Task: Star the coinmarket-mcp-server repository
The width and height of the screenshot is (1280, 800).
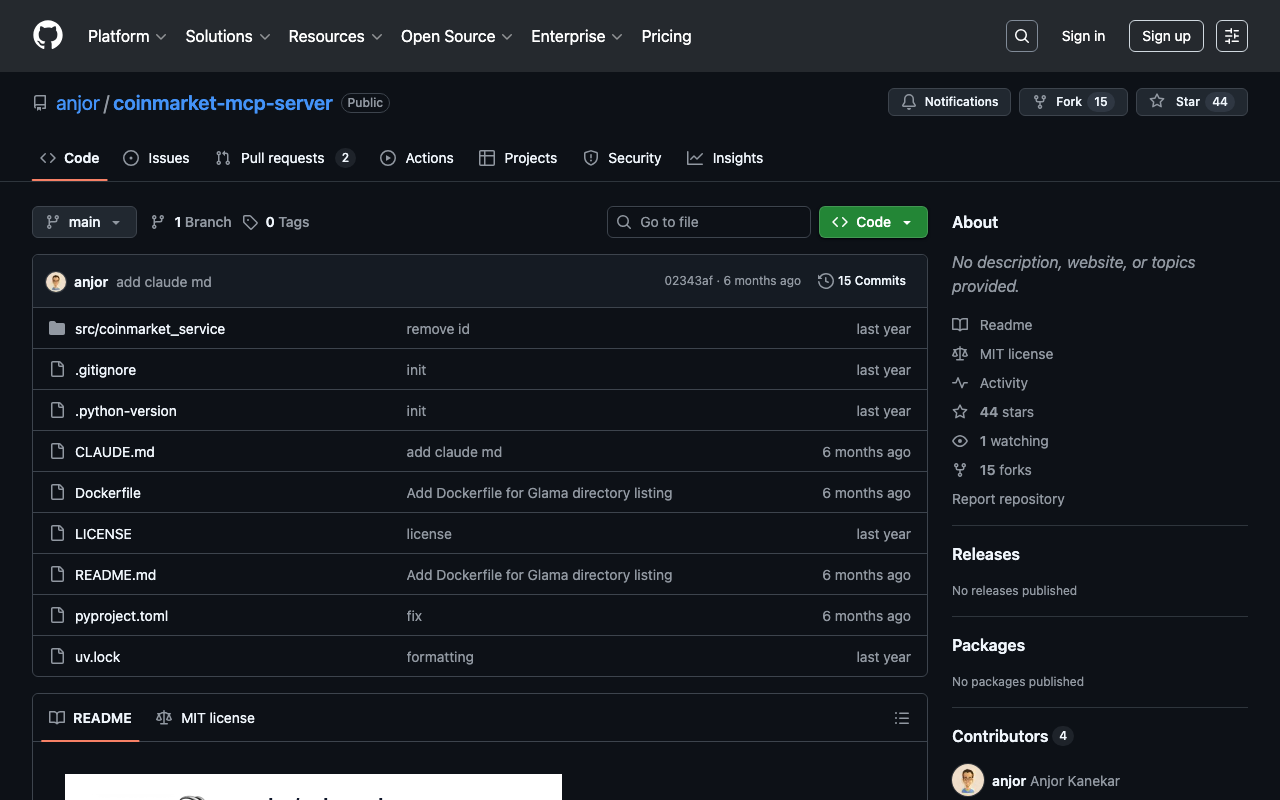Action: (1191, 102)
